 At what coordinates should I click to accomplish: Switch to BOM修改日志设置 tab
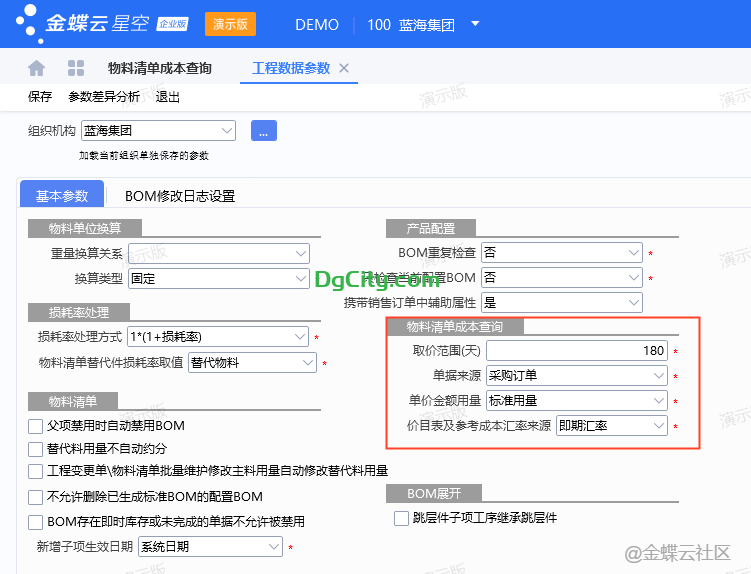pos(180,196)
